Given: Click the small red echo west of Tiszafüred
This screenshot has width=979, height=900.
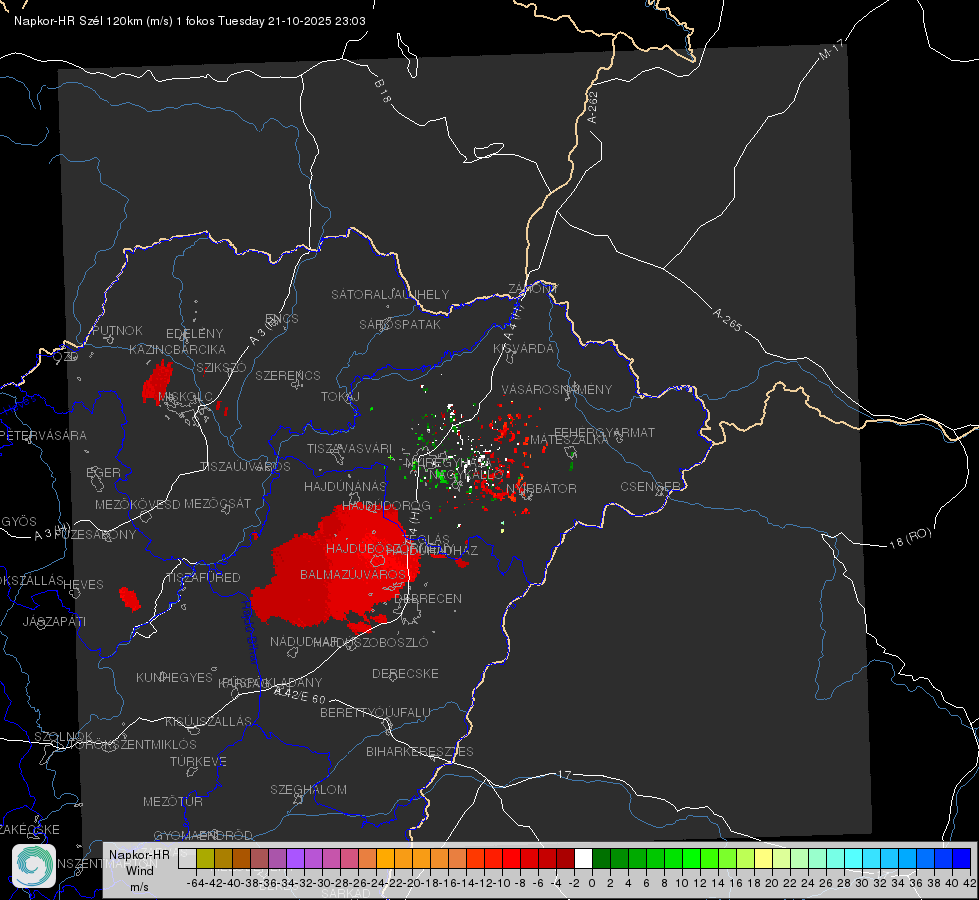Looking at the screenshot, I should click(x=130, y=599).
